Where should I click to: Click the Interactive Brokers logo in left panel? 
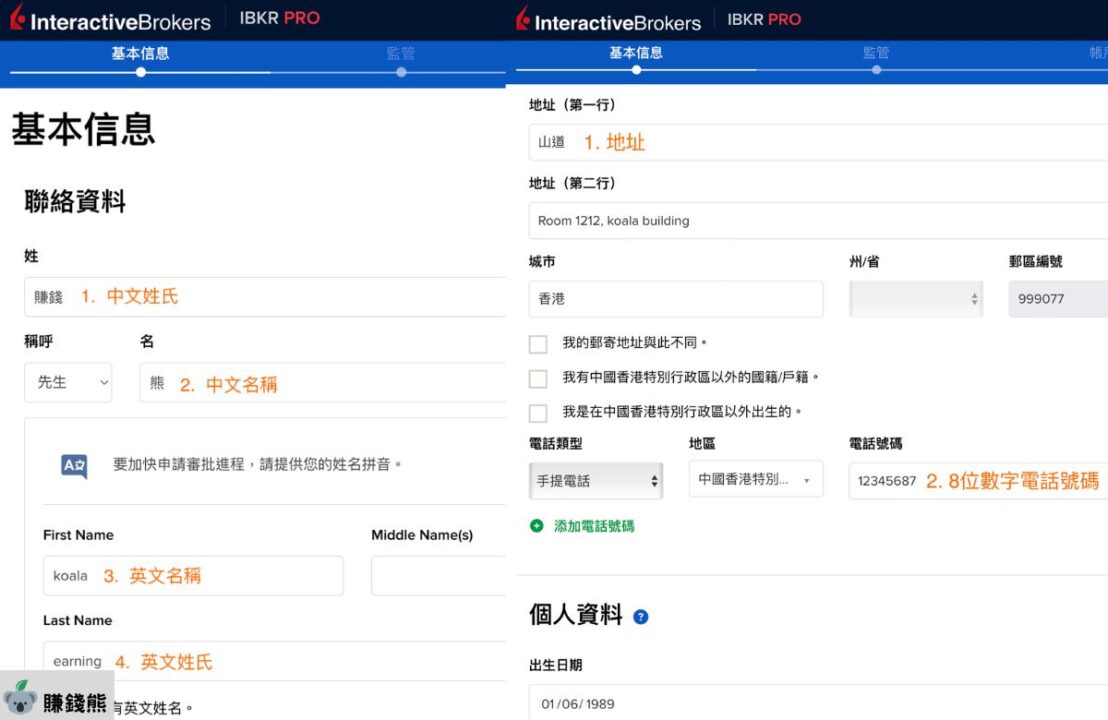tap(110, 19)
